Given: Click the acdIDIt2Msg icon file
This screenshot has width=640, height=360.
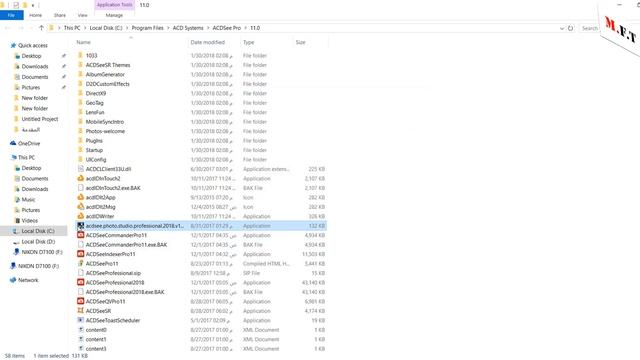Looking at the screenshot, I should [80, 207].
